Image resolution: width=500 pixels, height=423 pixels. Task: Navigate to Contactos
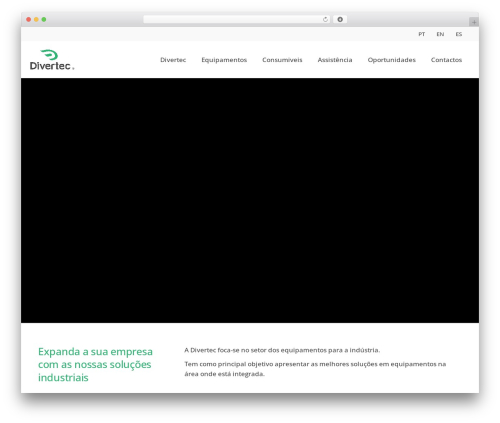click(x=446, y=60)
